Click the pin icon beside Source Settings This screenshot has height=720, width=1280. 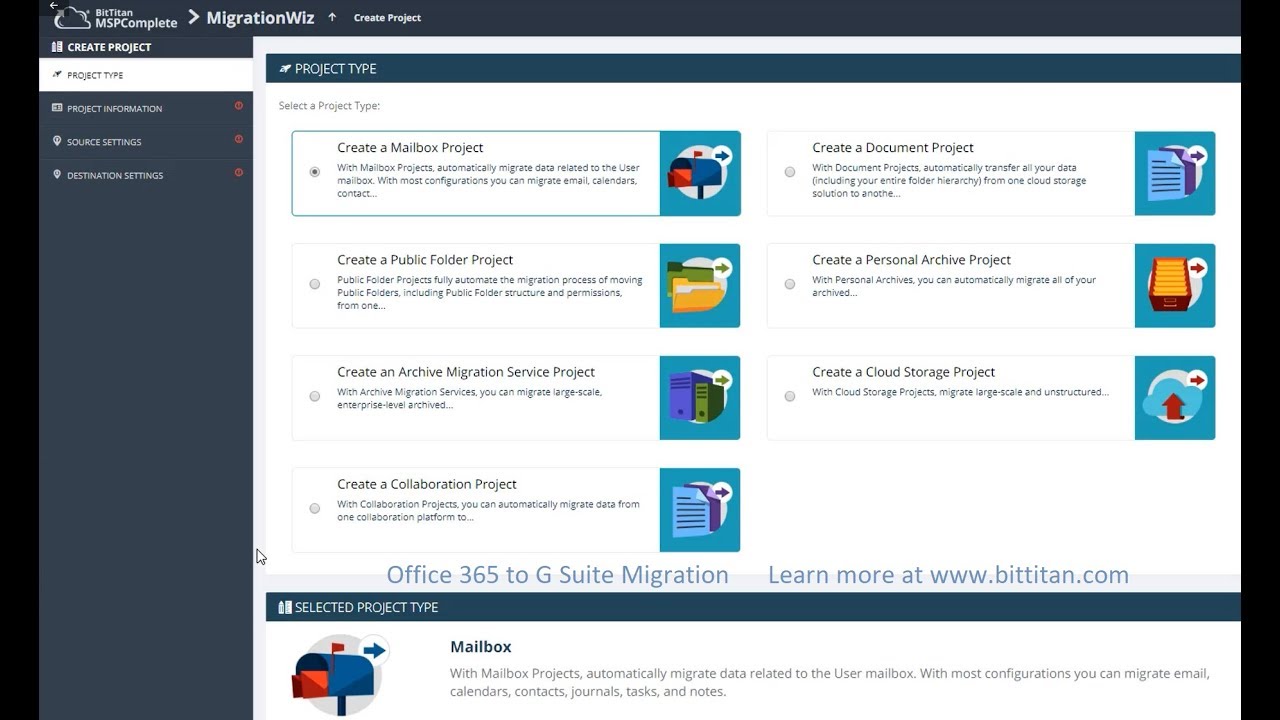[x=57, y=141]
